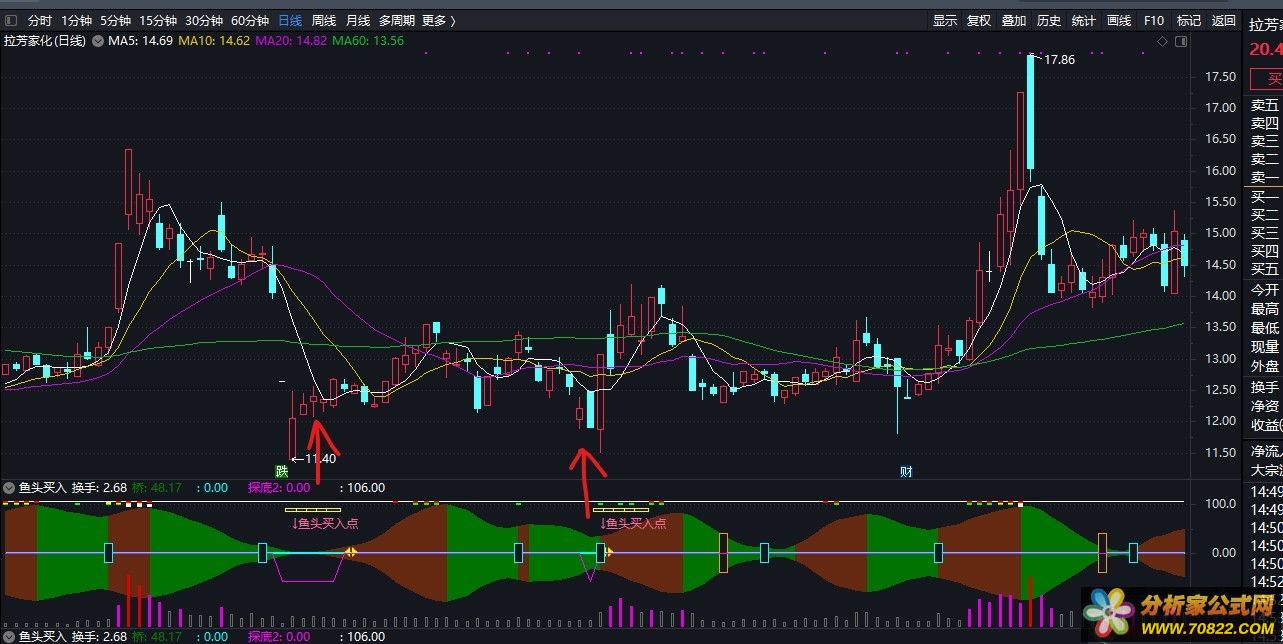This screenshot has height=644, width=1283.
Task: Open the 历史 toolbar button
Action: (1049, 20)
